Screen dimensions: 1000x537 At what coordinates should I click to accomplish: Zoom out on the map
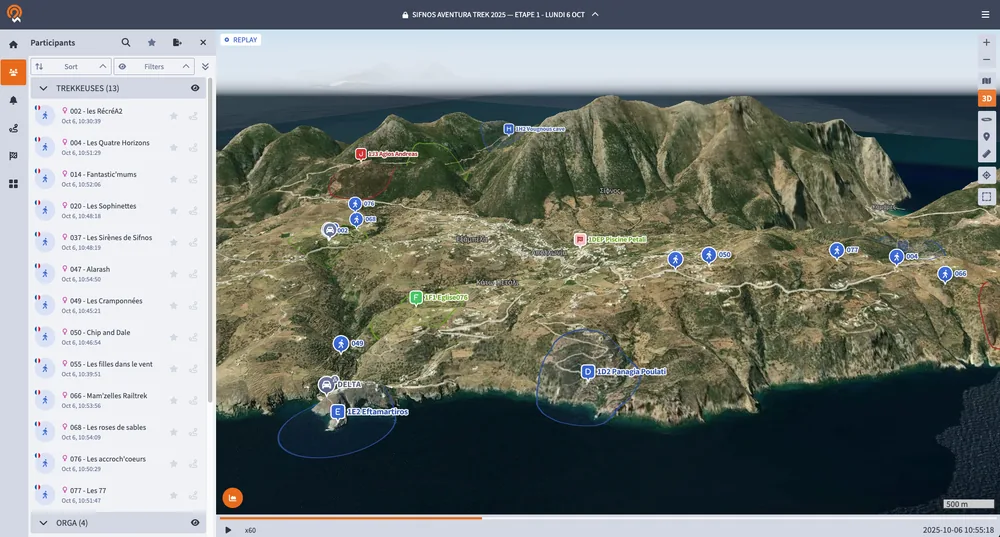pyautogui.click(x=987, y=59)
